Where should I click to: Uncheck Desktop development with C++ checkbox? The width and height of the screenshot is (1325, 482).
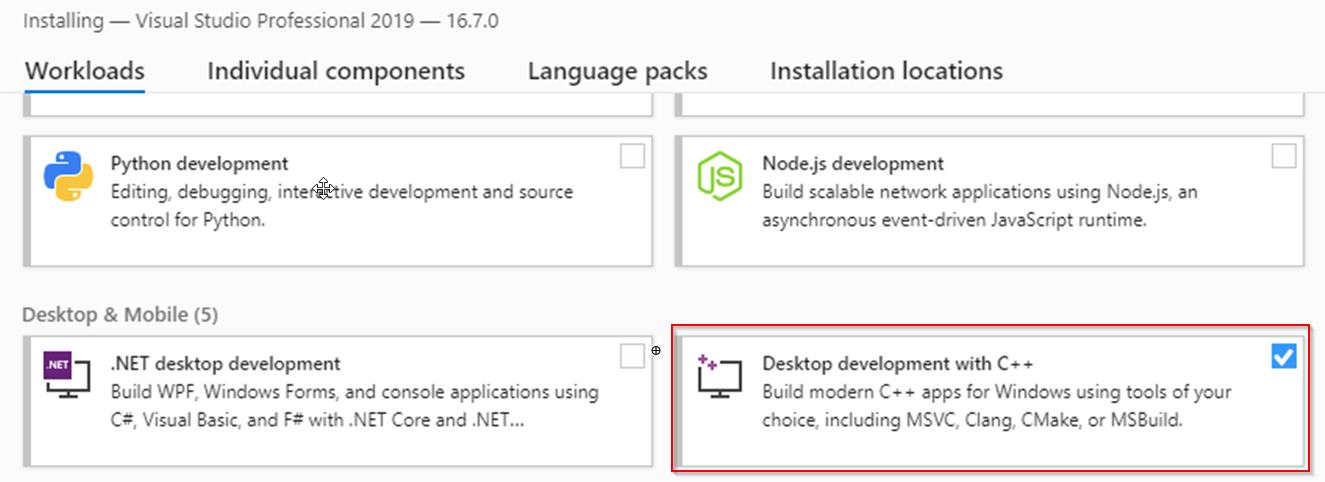click(x=1284, y=356)
